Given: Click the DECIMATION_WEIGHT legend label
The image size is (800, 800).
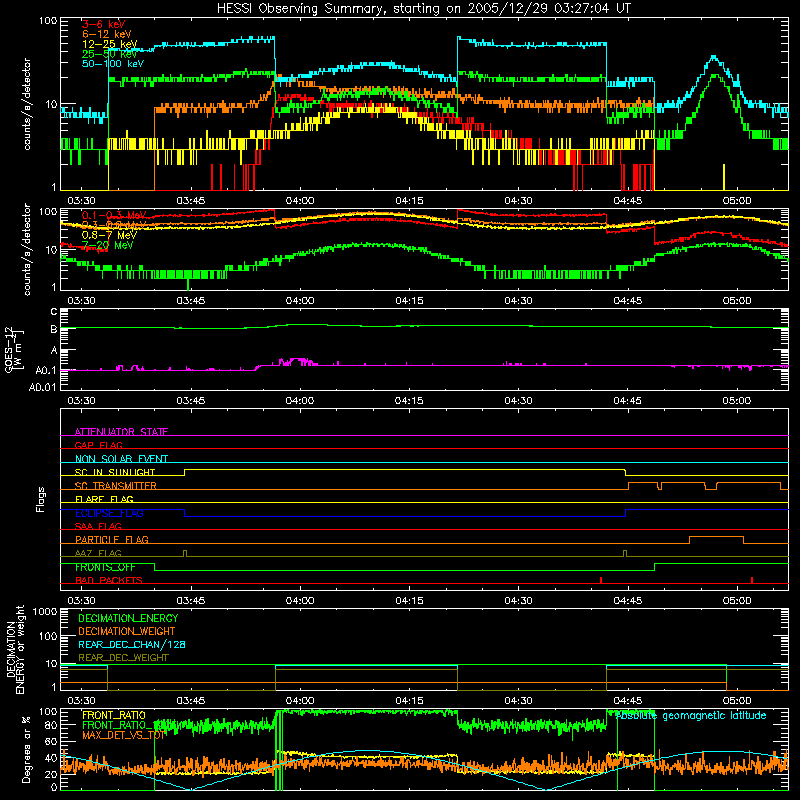Looking at the screenshot, I should (x=127, y=631).
